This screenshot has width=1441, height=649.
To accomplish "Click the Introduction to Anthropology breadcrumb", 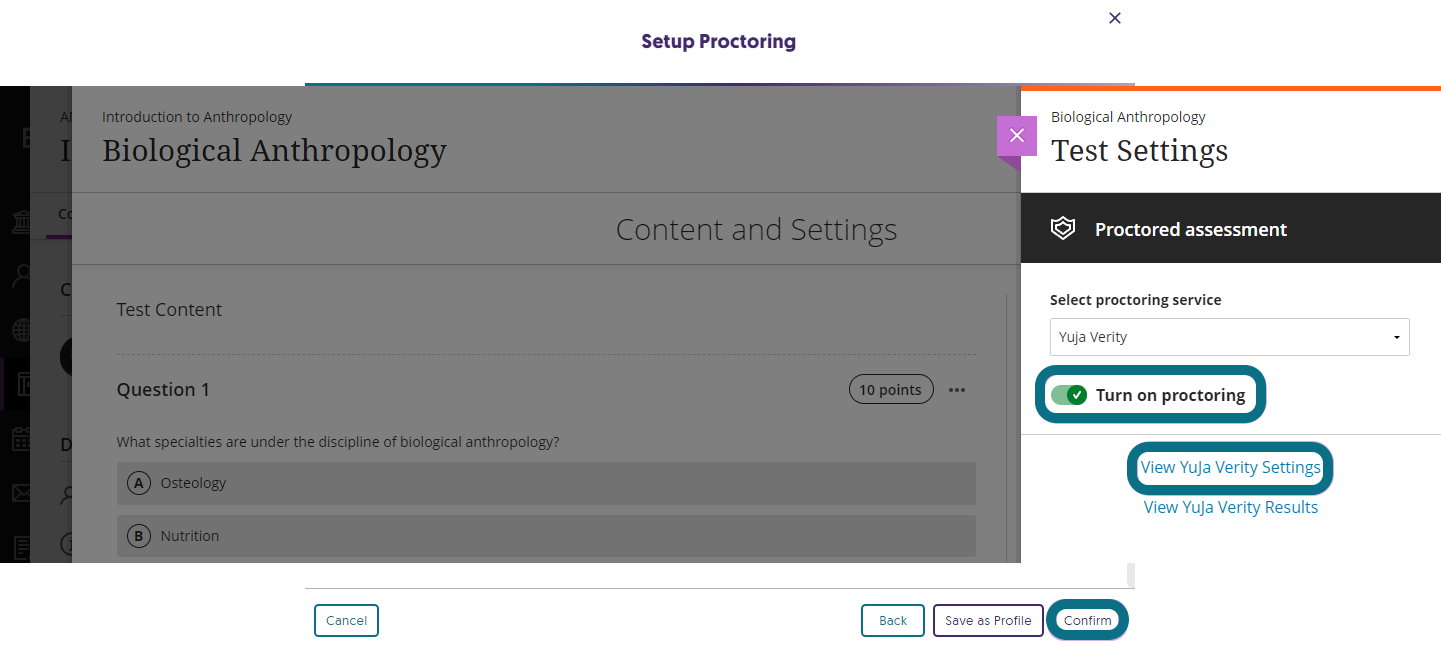I will 197,117.
